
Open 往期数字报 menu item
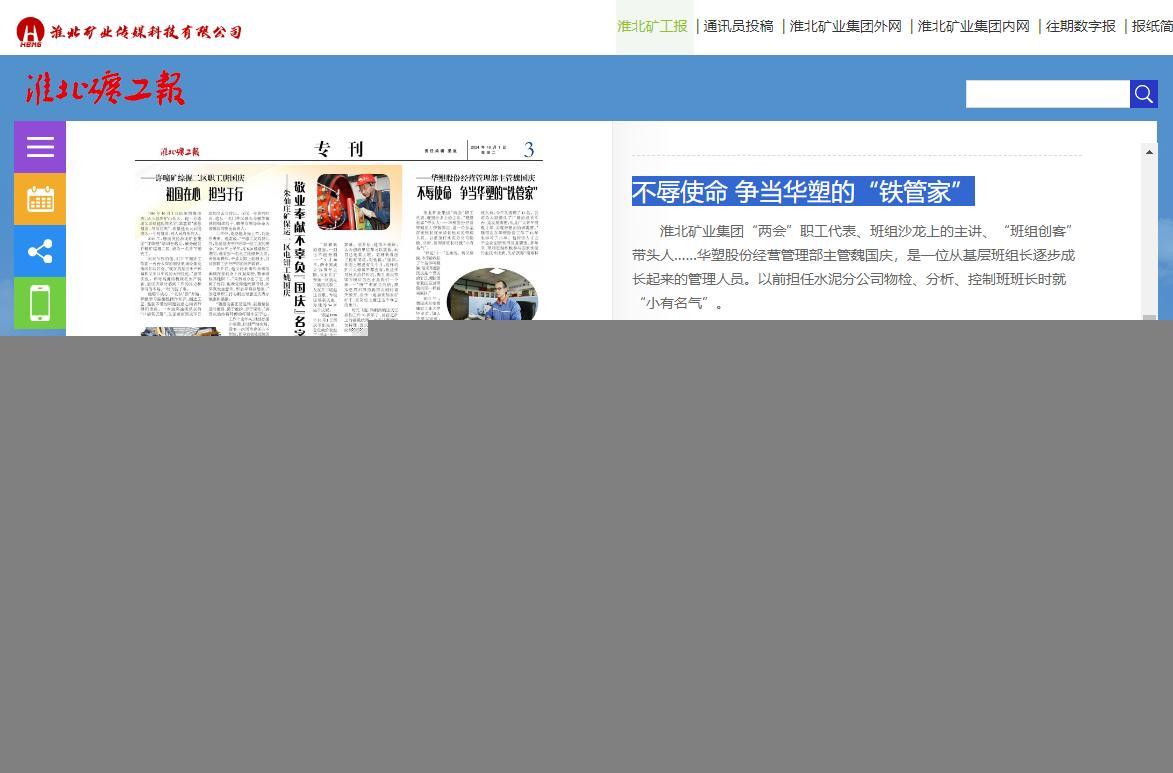tap(1080, 26)
